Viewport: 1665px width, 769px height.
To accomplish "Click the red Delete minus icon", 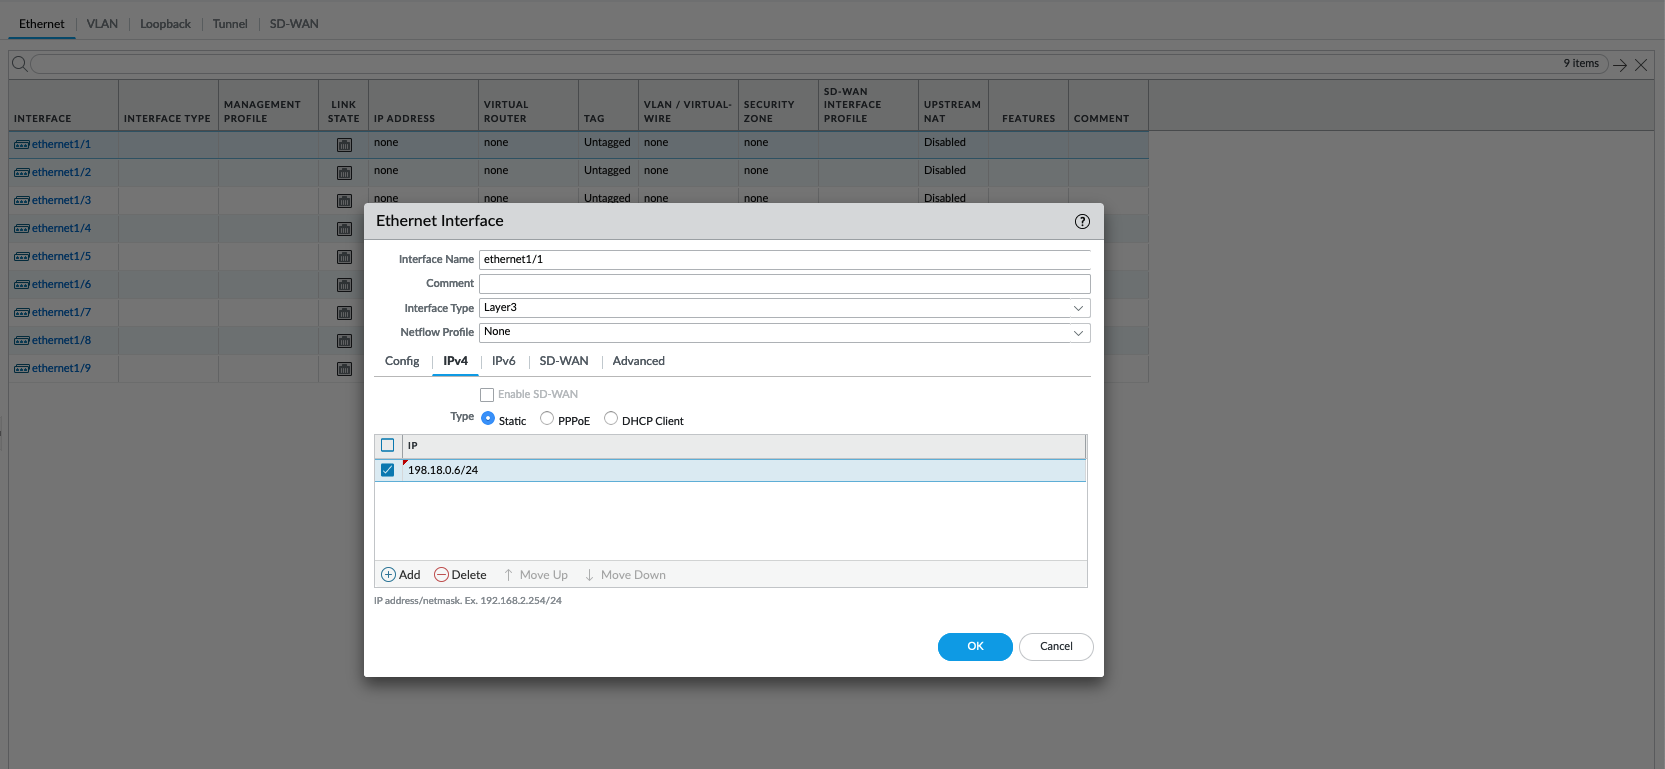I will 441,575.
